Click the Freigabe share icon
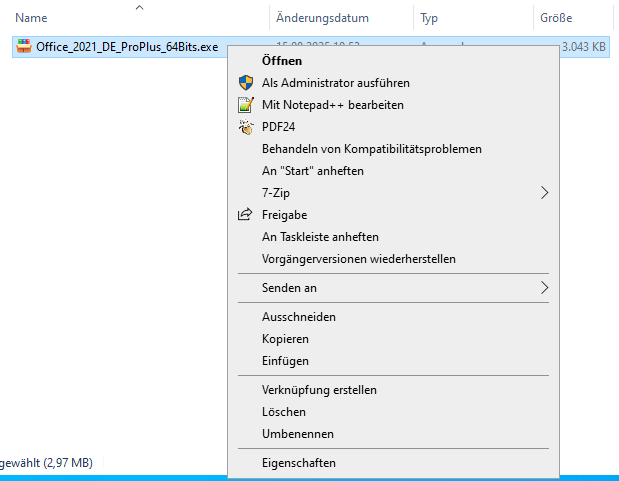The width and height of the screenshot is (619, 481). point(245,215)
